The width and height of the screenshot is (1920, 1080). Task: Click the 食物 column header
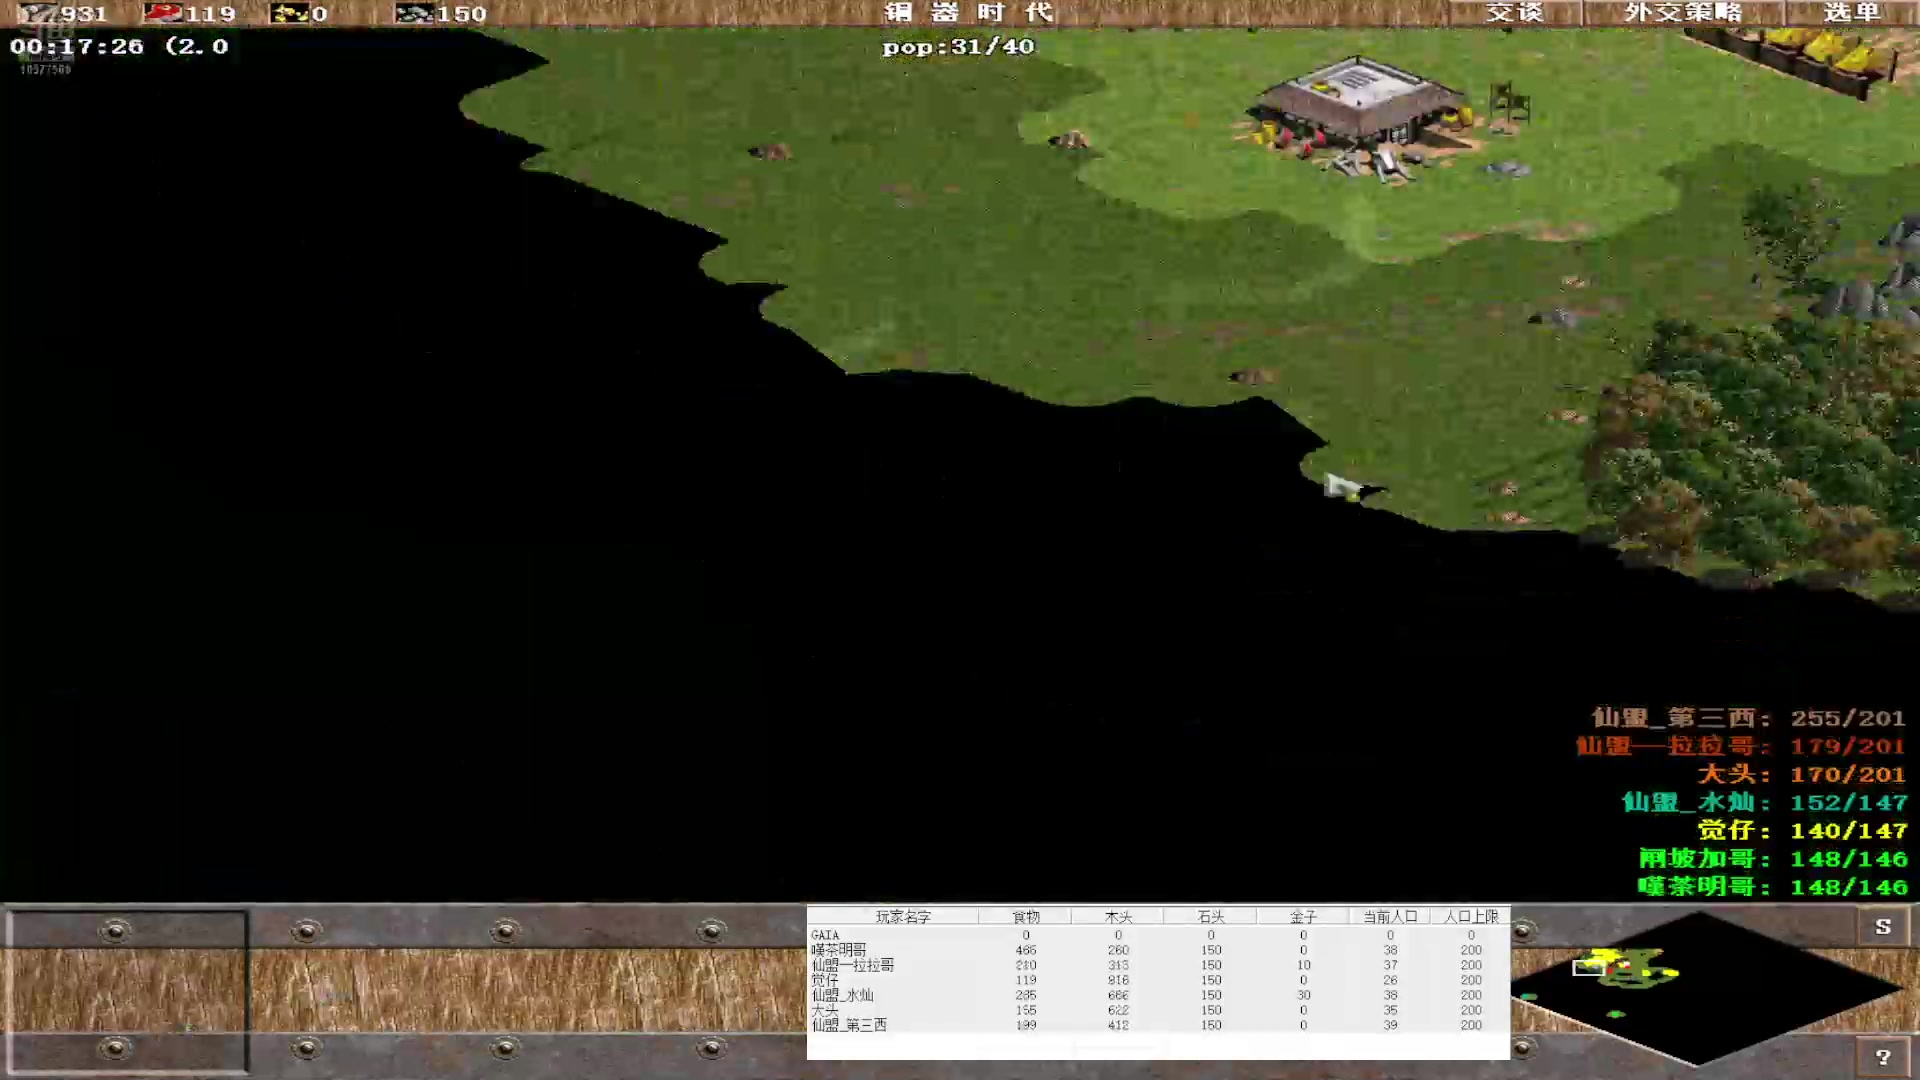(1026, 917)
